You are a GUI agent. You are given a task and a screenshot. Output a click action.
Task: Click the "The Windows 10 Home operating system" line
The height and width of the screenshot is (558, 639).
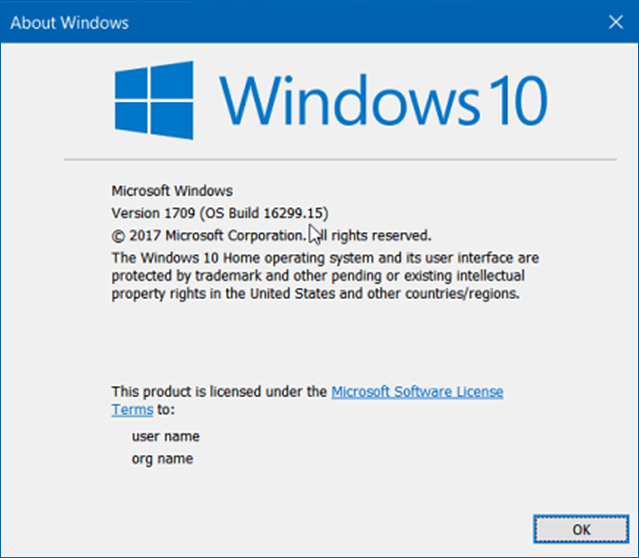325,258
